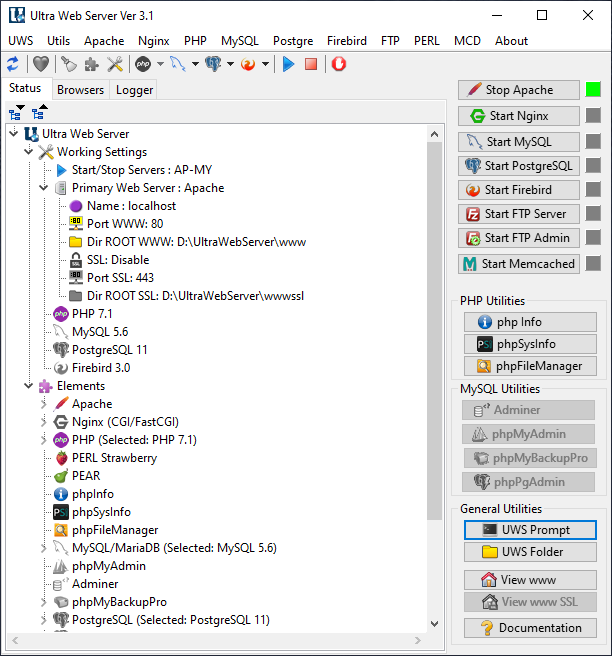This screenshot has width=612, height=656.
Task: Switch to the Logger tab
Action: point(134,90)
